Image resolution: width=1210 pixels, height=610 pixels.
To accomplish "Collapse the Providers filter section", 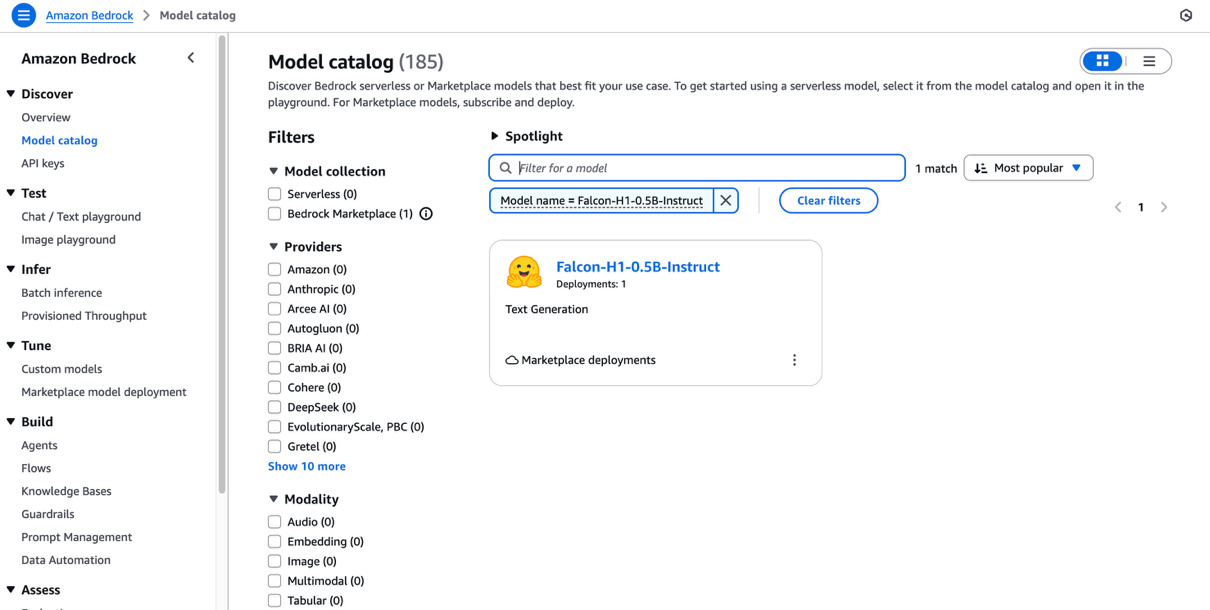I will coord(274,247).
